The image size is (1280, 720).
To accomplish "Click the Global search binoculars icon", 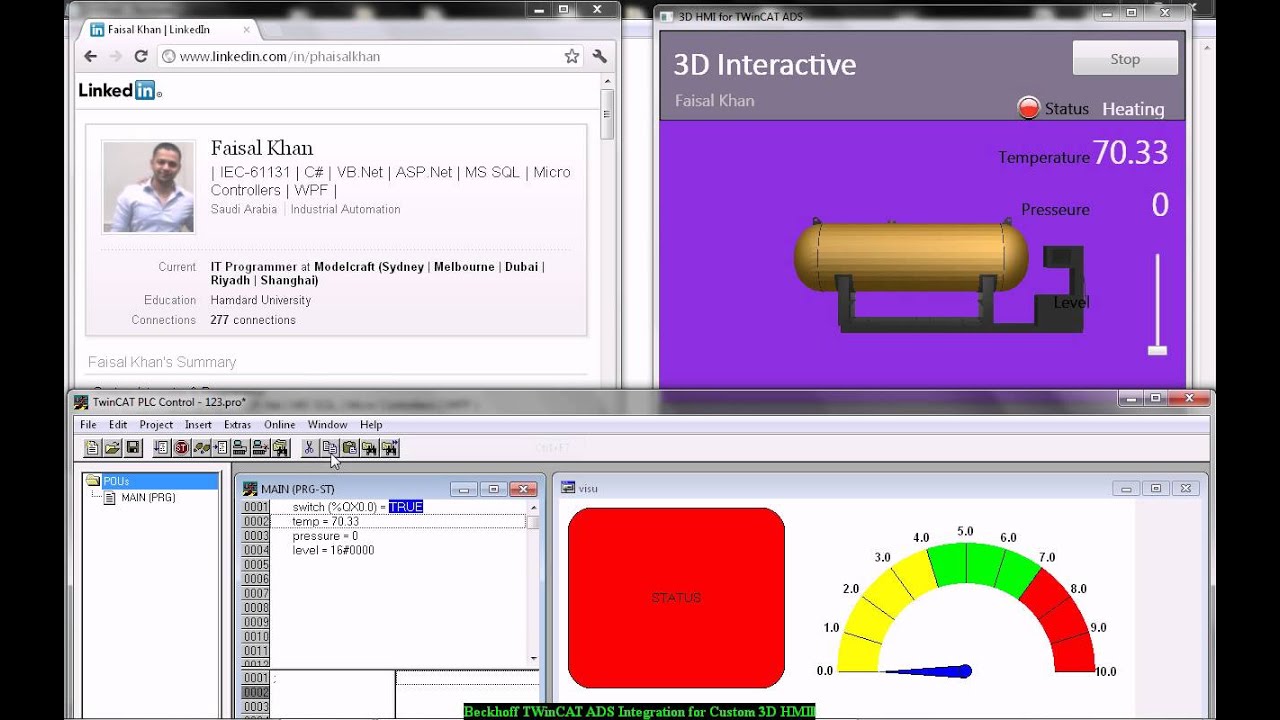I will pos(280,448).
